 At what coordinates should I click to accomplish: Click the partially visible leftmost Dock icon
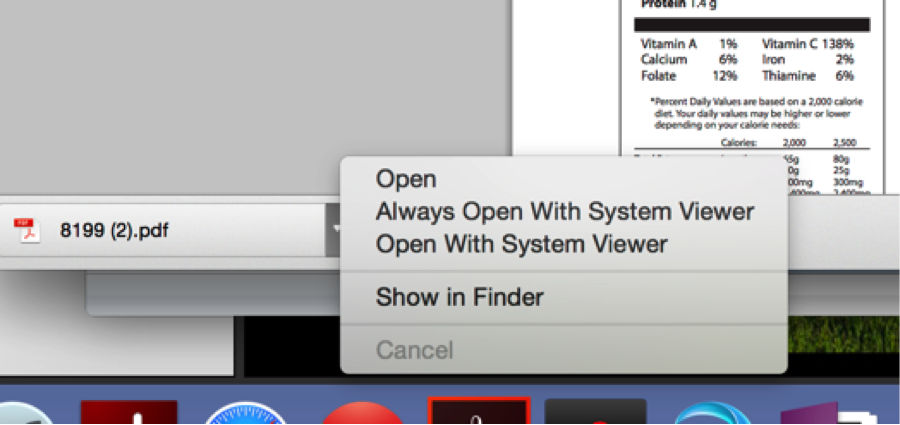point(26,413)
